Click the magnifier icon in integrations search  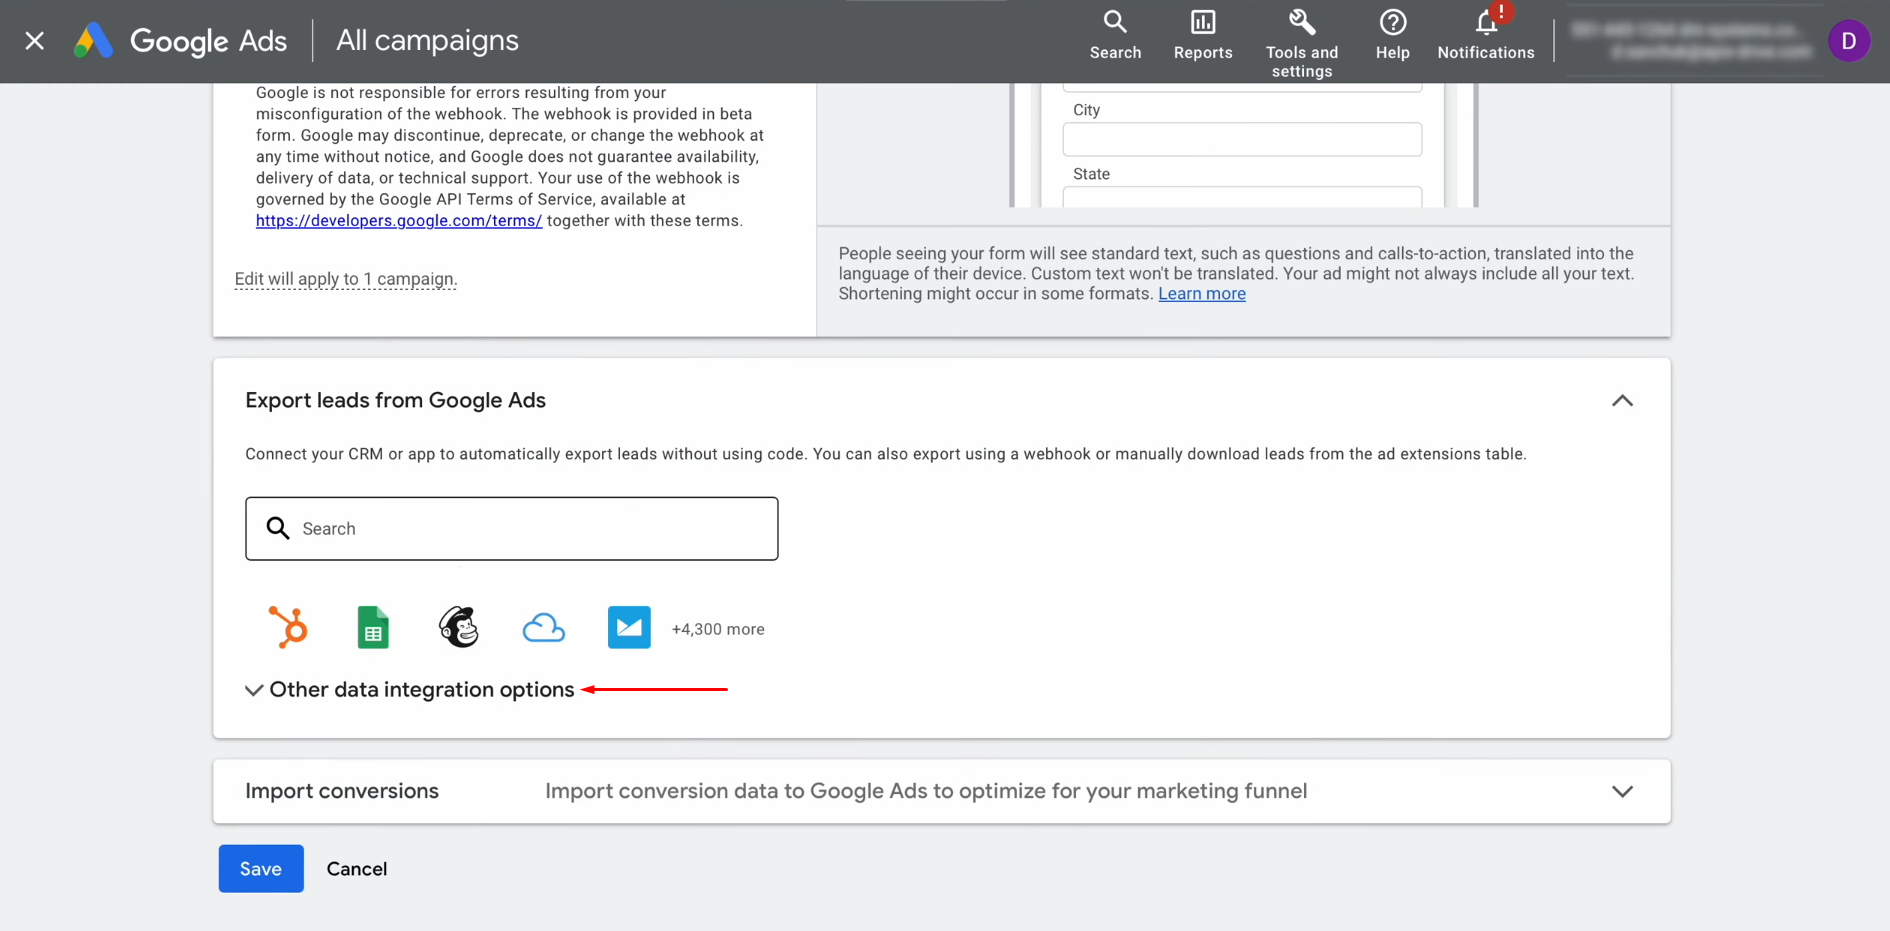278,528
